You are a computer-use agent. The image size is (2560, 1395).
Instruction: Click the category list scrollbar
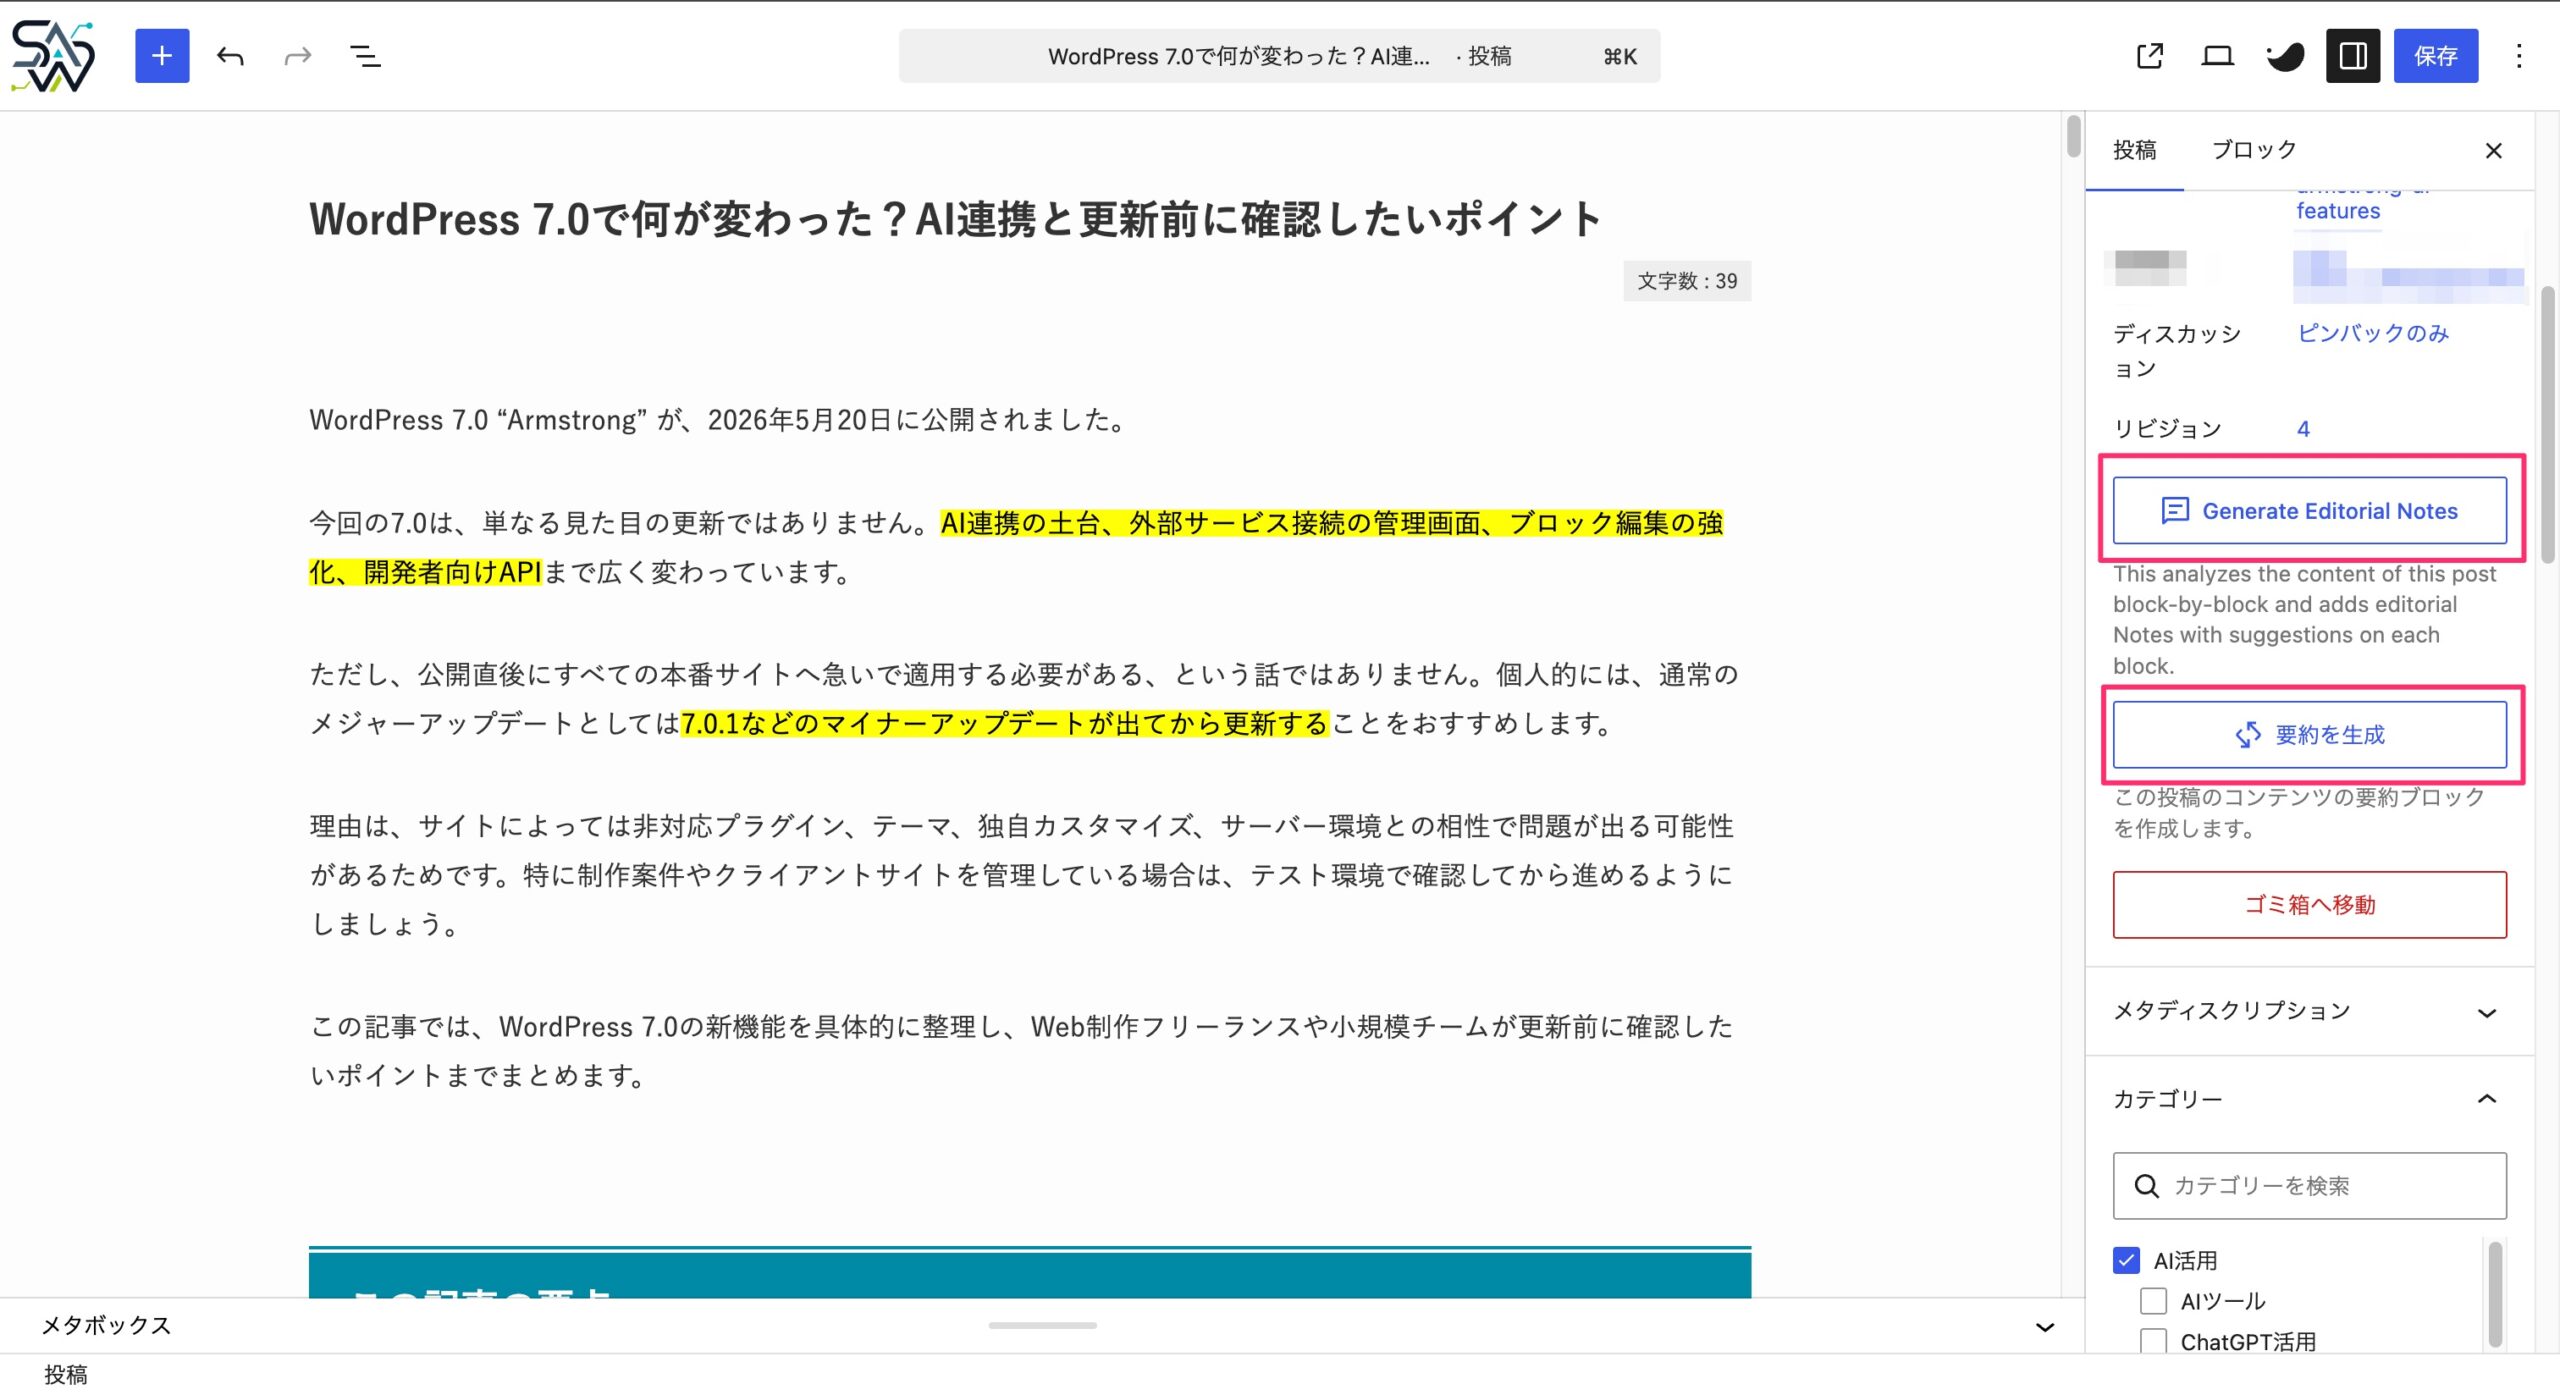(x=2495, y=1294)
